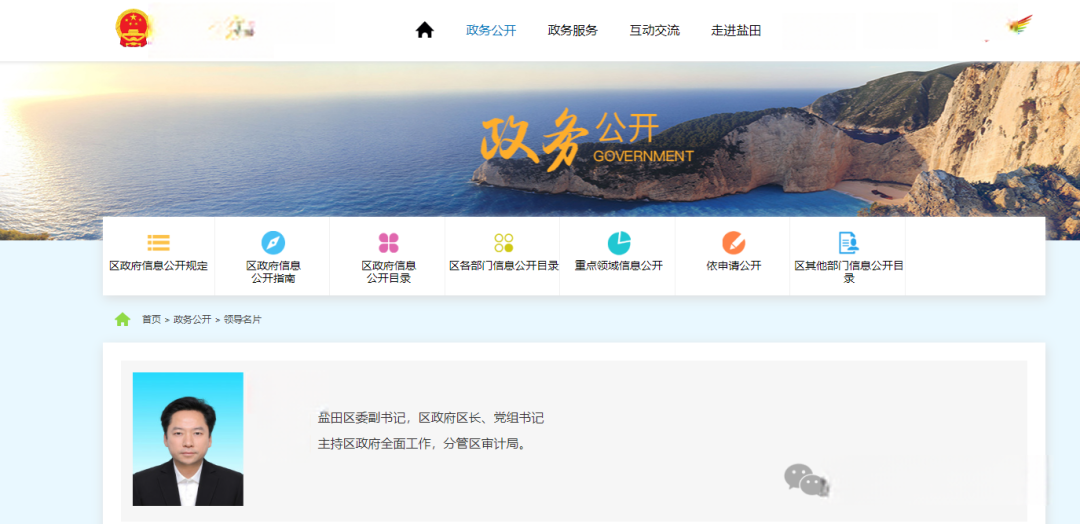Open 区政府信息公开规定 link
Screen dimensions: 1080x524
[x=158, y=266]
